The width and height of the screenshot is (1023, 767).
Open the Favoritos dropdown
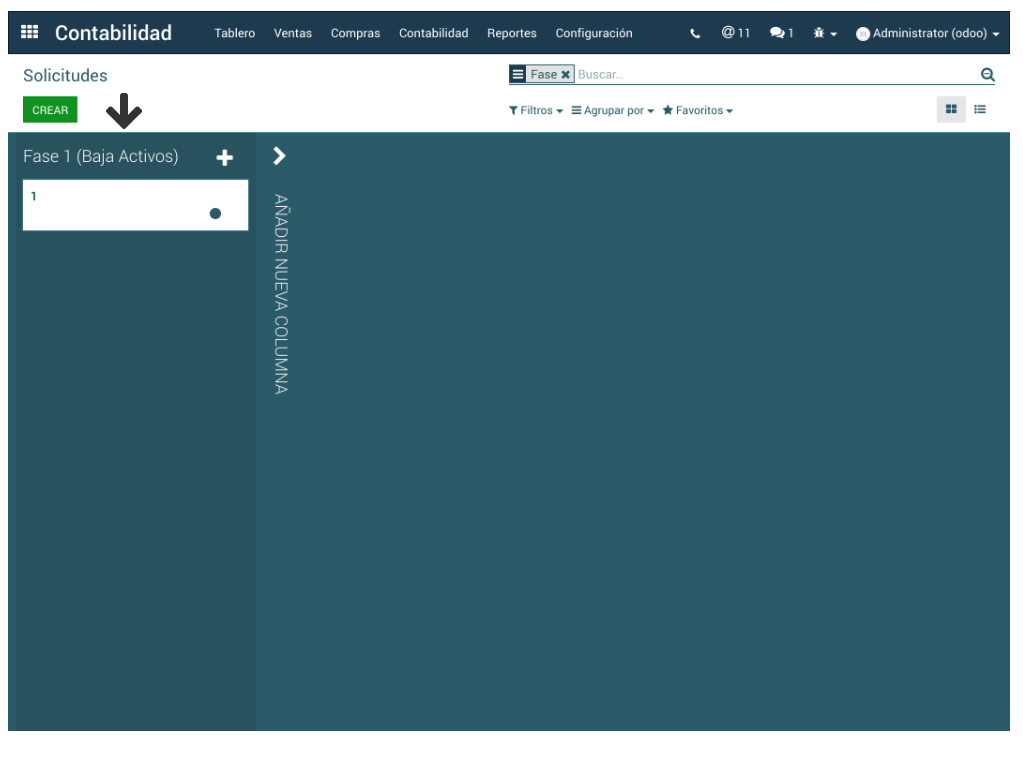point(697,111)
